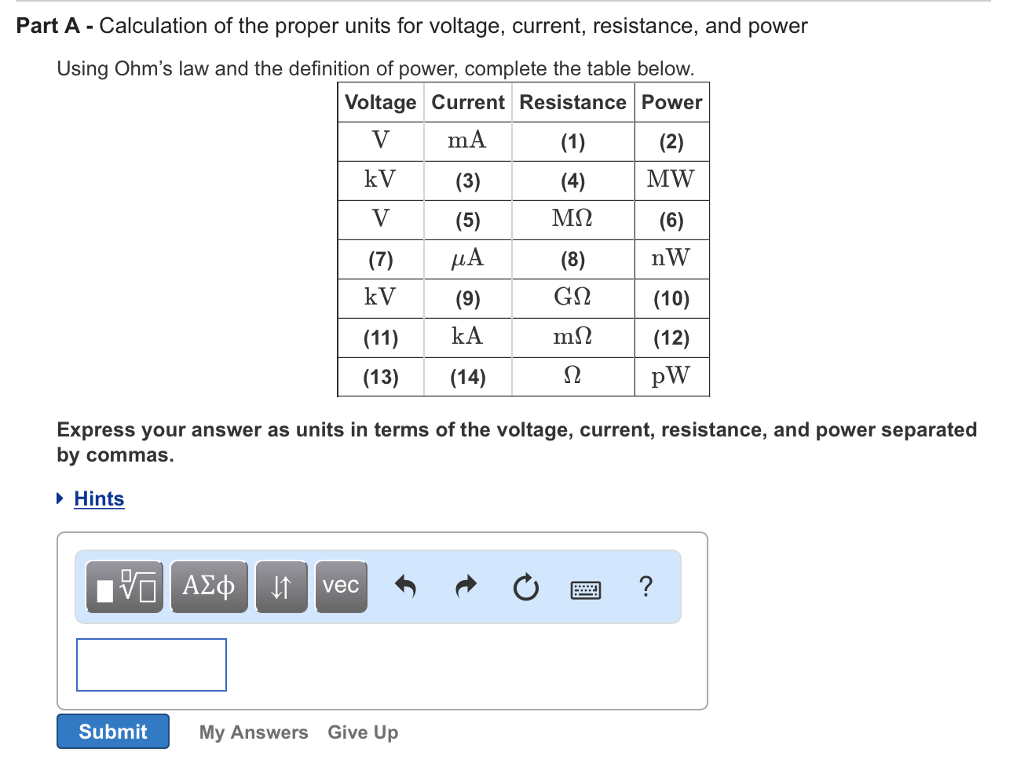This screenshot has width=1024, height=774.
Task: Open My Answers
Action: [253, 732]
